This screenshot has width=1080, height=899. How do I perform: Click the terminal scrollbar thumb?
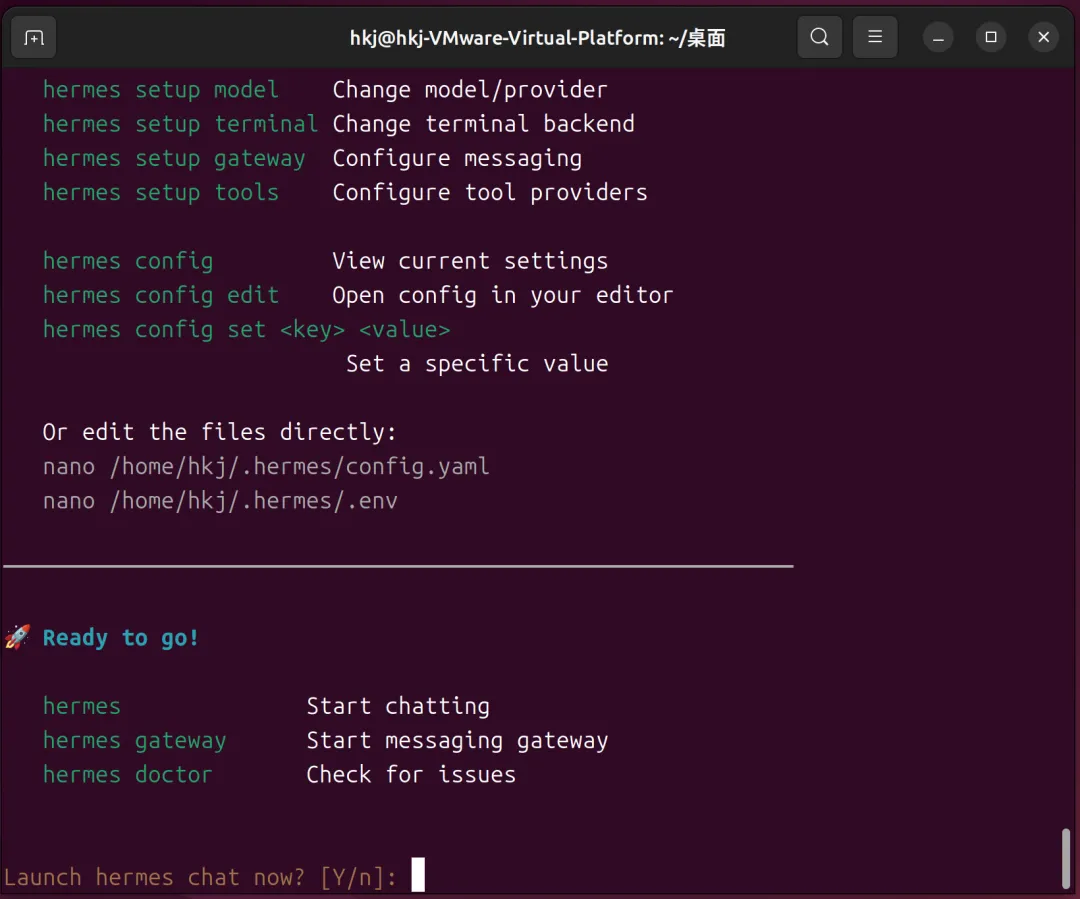tap(1066, 858)
